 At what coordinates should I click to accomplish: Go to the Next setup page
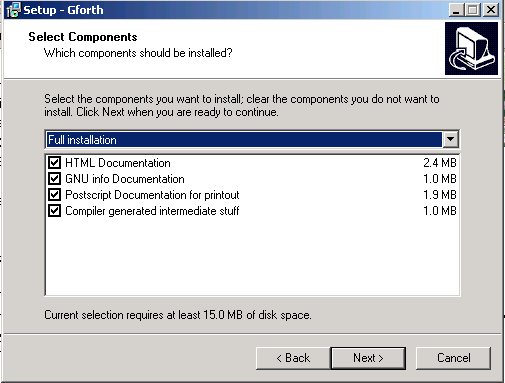click(368, 358)
